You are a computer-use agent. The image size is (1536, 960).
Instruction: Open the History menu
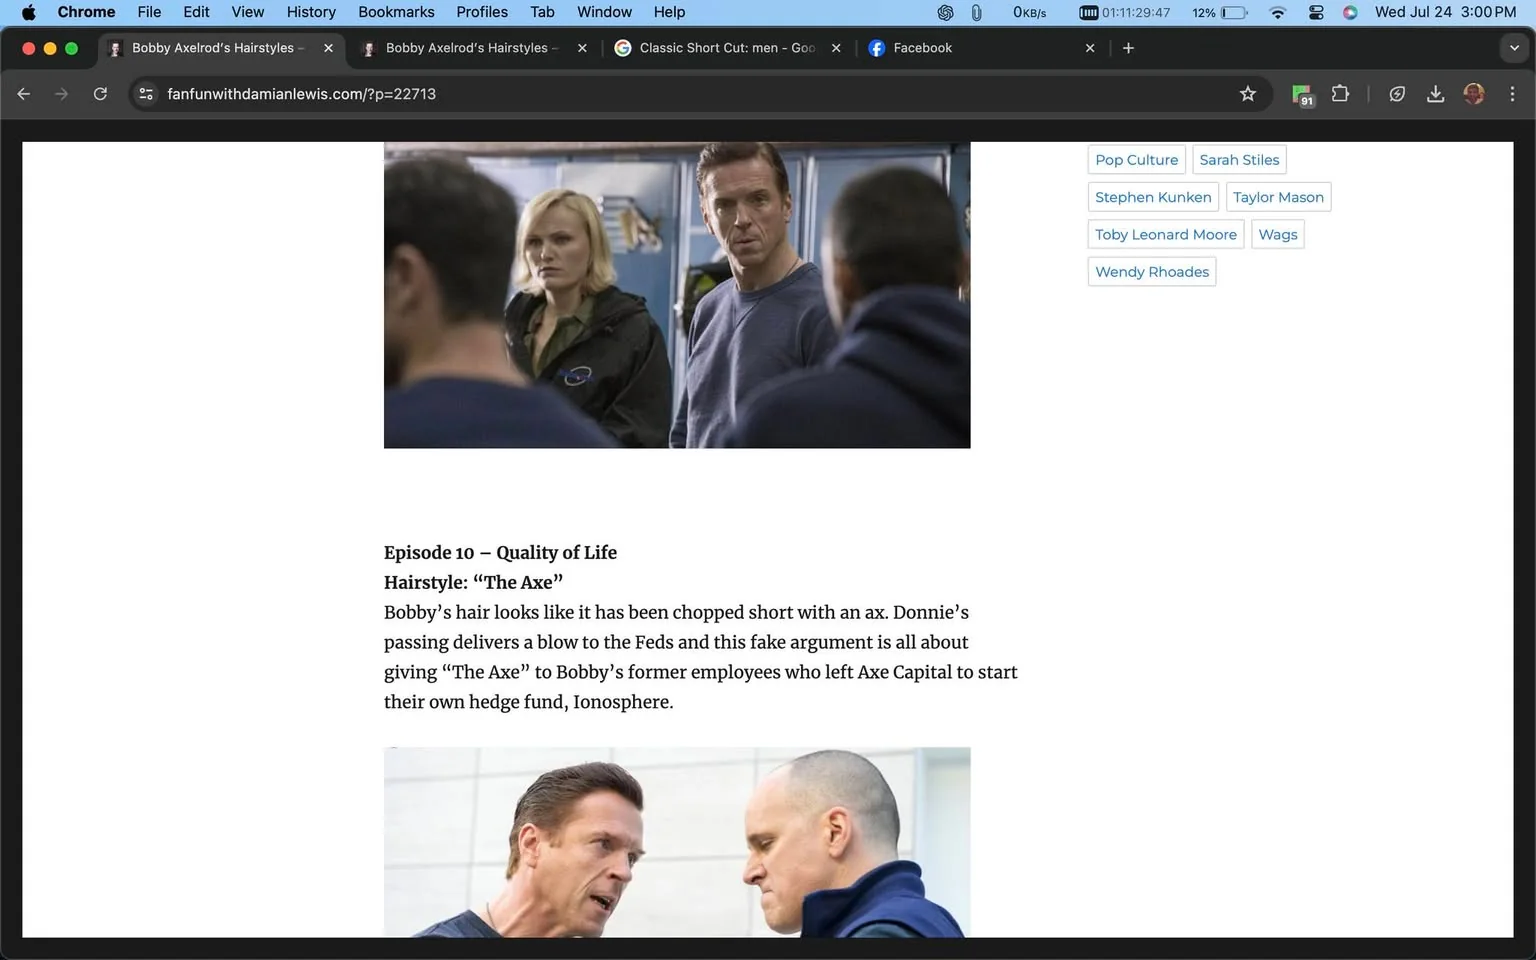(311, 12)
